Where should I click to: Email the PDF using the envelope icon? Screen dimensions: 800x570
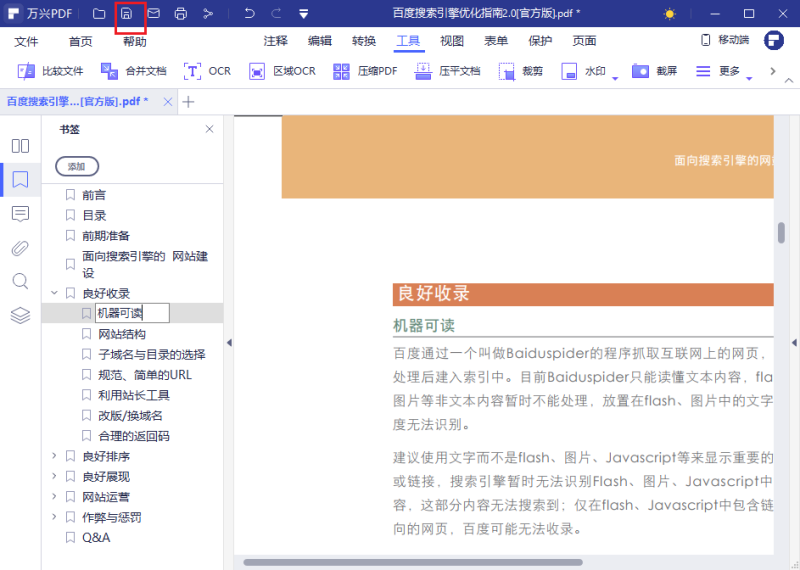[154, 14]
